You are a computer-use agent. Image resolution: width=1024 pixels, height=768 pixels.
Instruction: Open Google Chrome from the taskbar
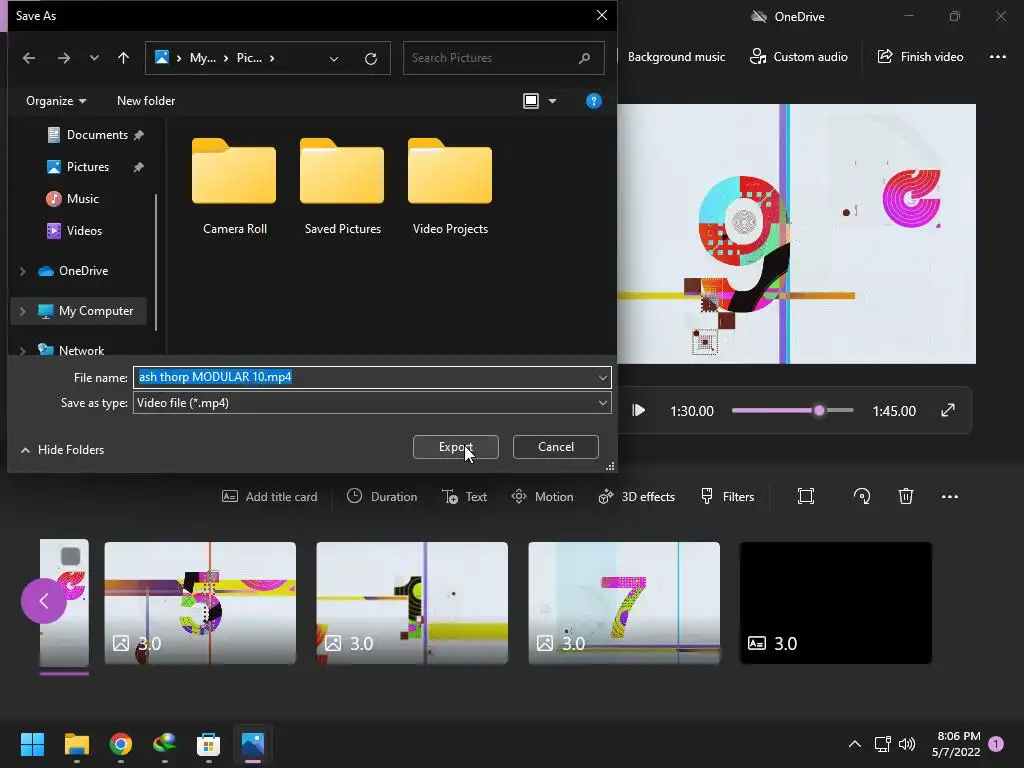pos(121,744)
